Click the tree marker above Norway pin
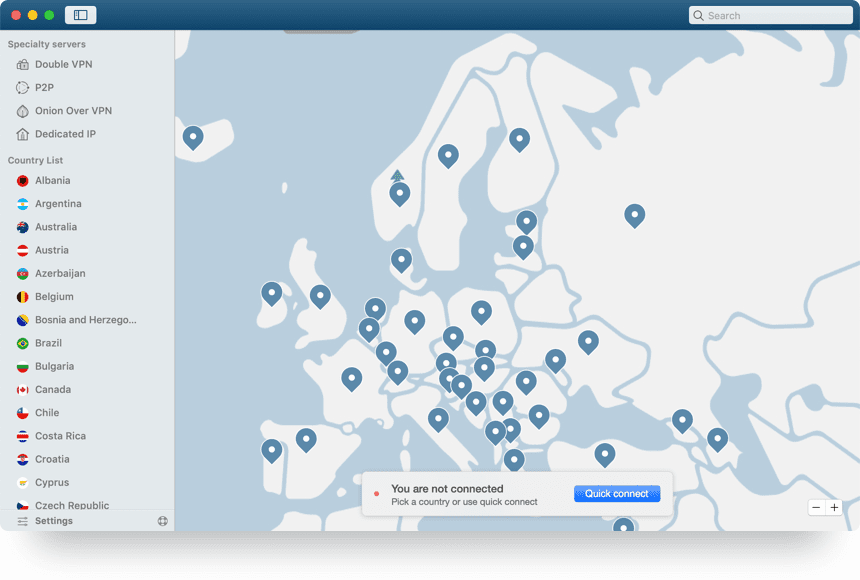The width and height of the screenshot is (860, 580). [398, 176]
